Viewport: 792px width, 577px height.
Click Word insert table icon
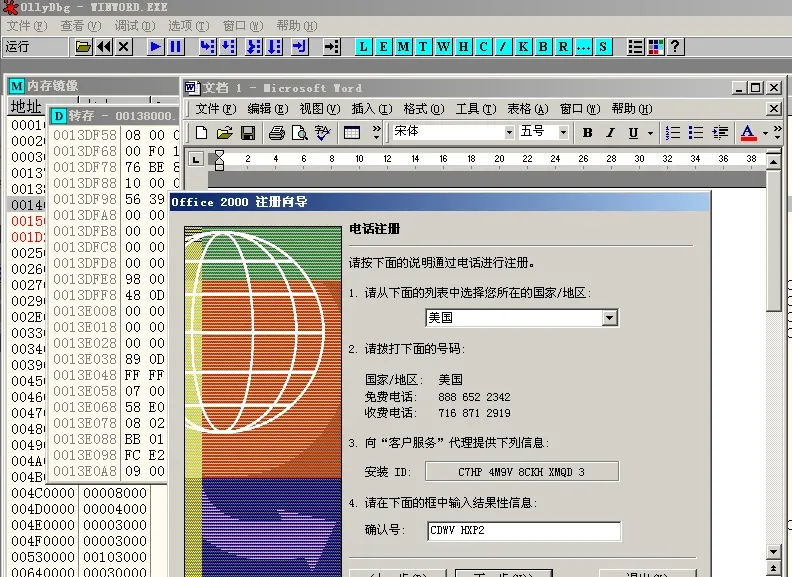(x=352, y=133)
